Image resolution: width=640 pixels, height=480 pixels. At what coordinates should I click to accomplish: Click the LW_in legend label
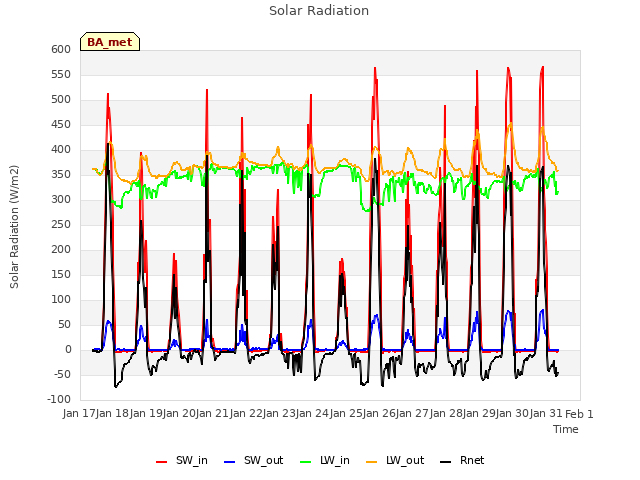(x=335, y=460)
